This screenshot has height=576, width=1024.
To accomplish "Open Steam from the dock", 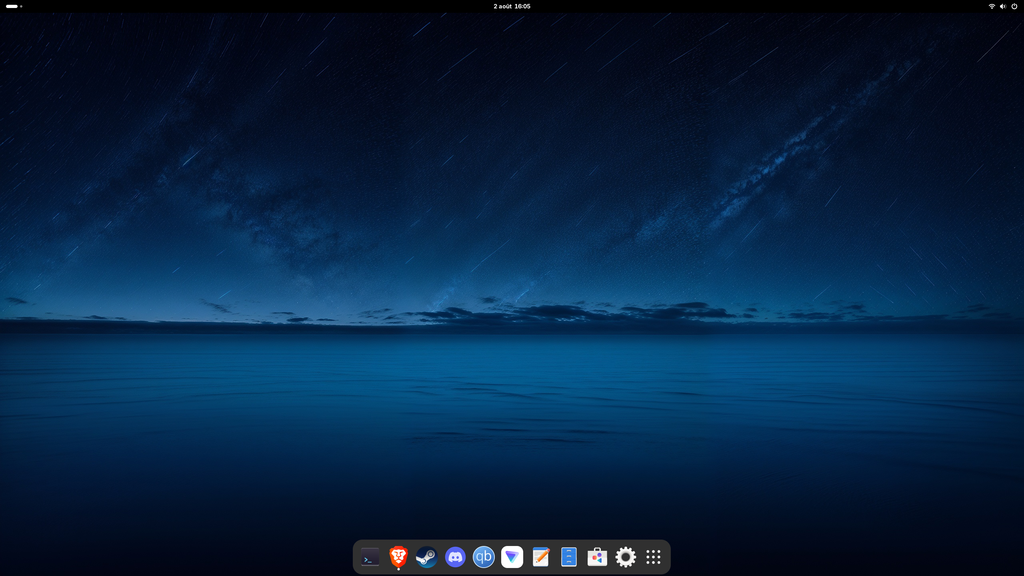I will tap(427, 557).
